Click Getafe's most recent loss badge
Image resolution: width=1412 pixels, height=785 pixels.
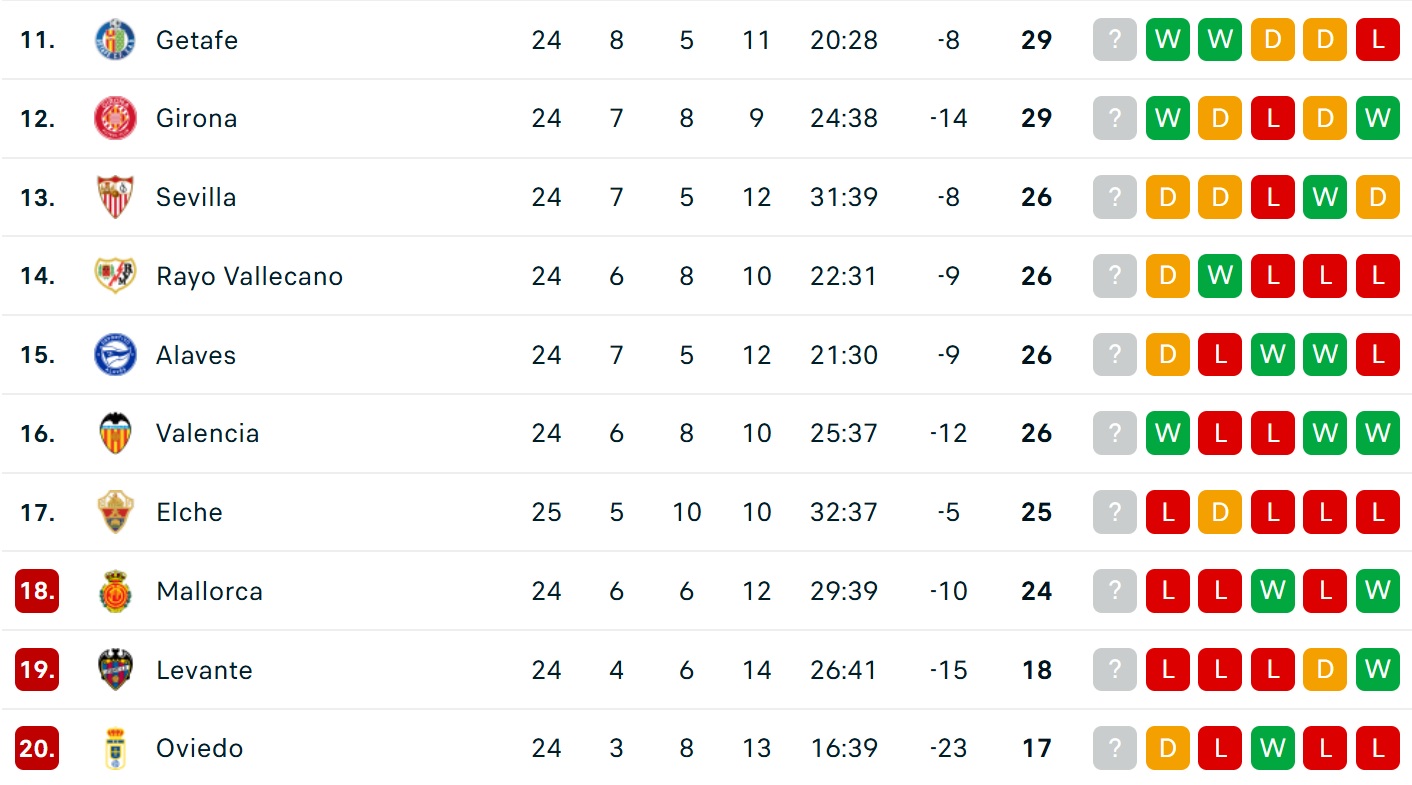tap(1377, 40)
